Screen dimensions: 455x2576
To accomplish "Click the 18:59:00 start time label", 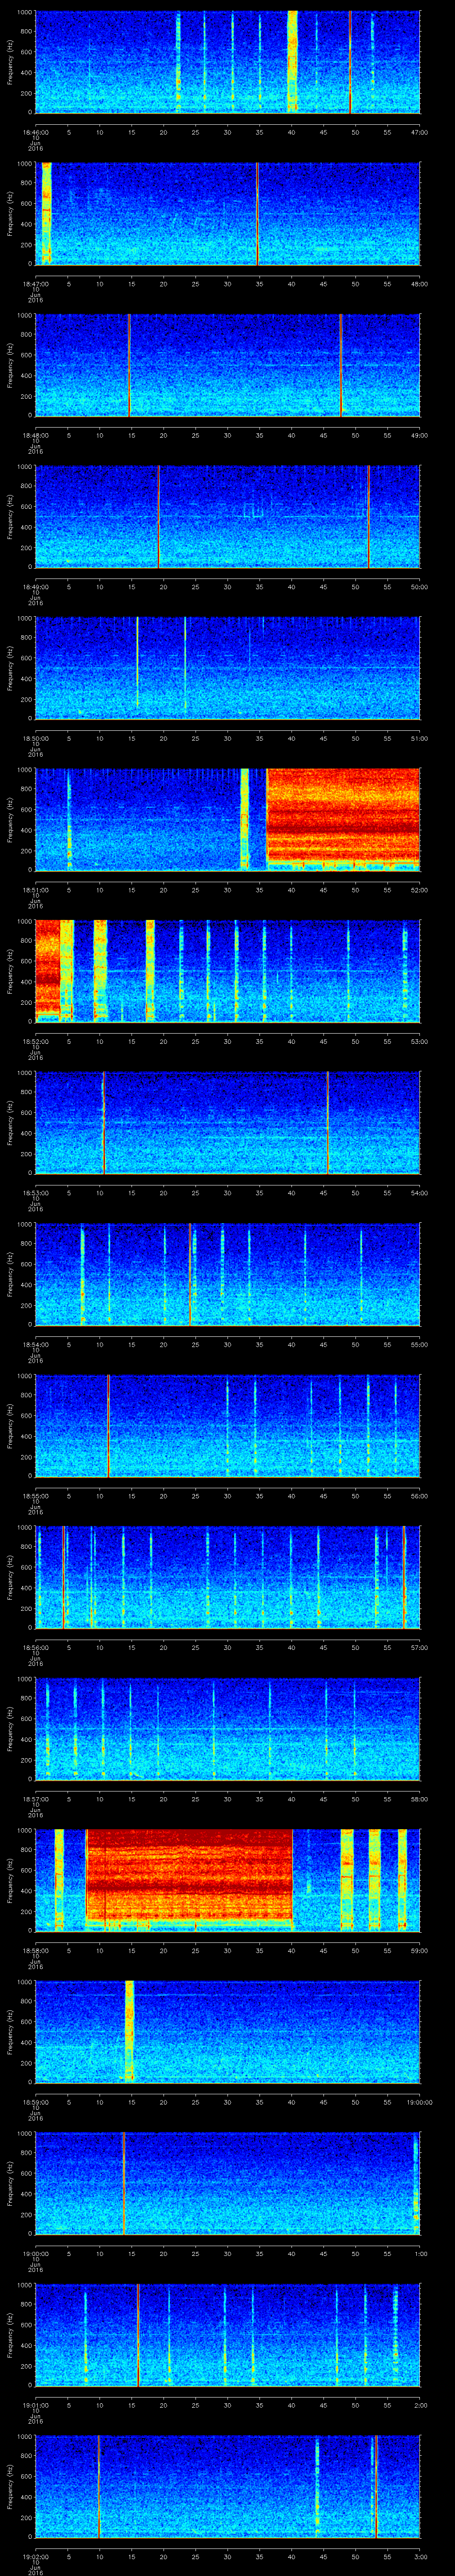I will pyautogui.click(x=35, y=2102).
